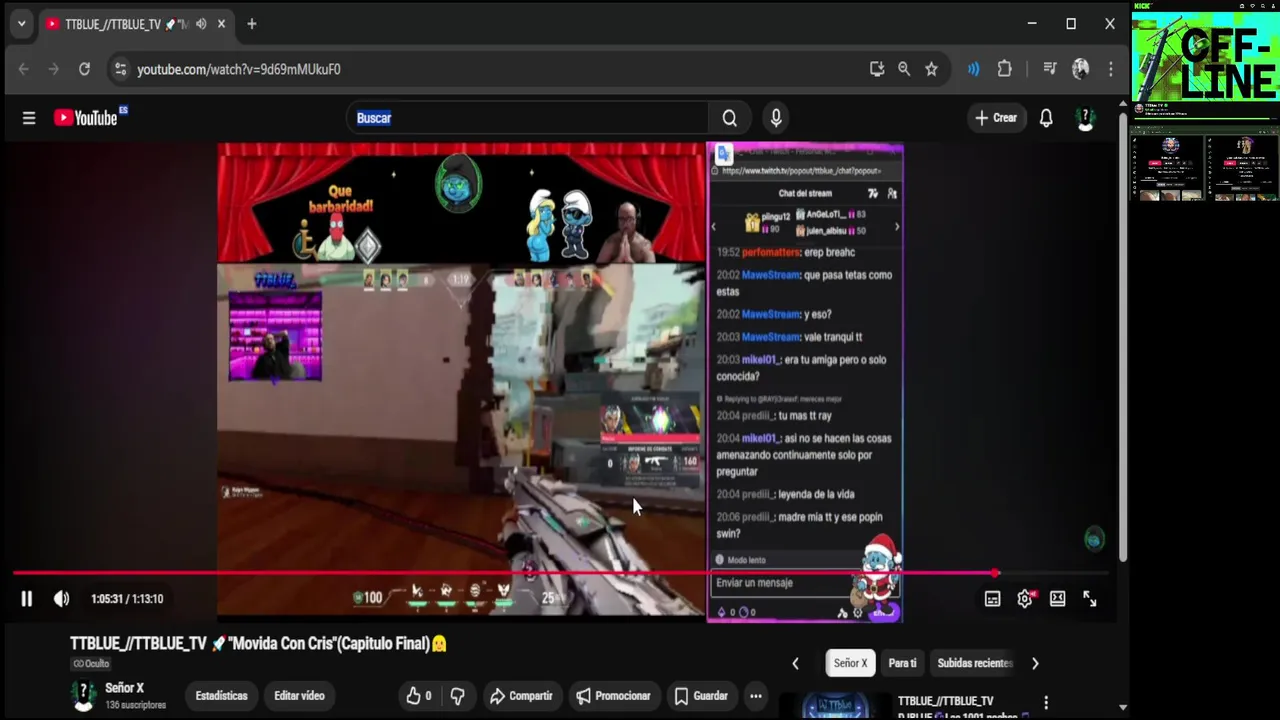Go back to the previous page

pos(24,69)
